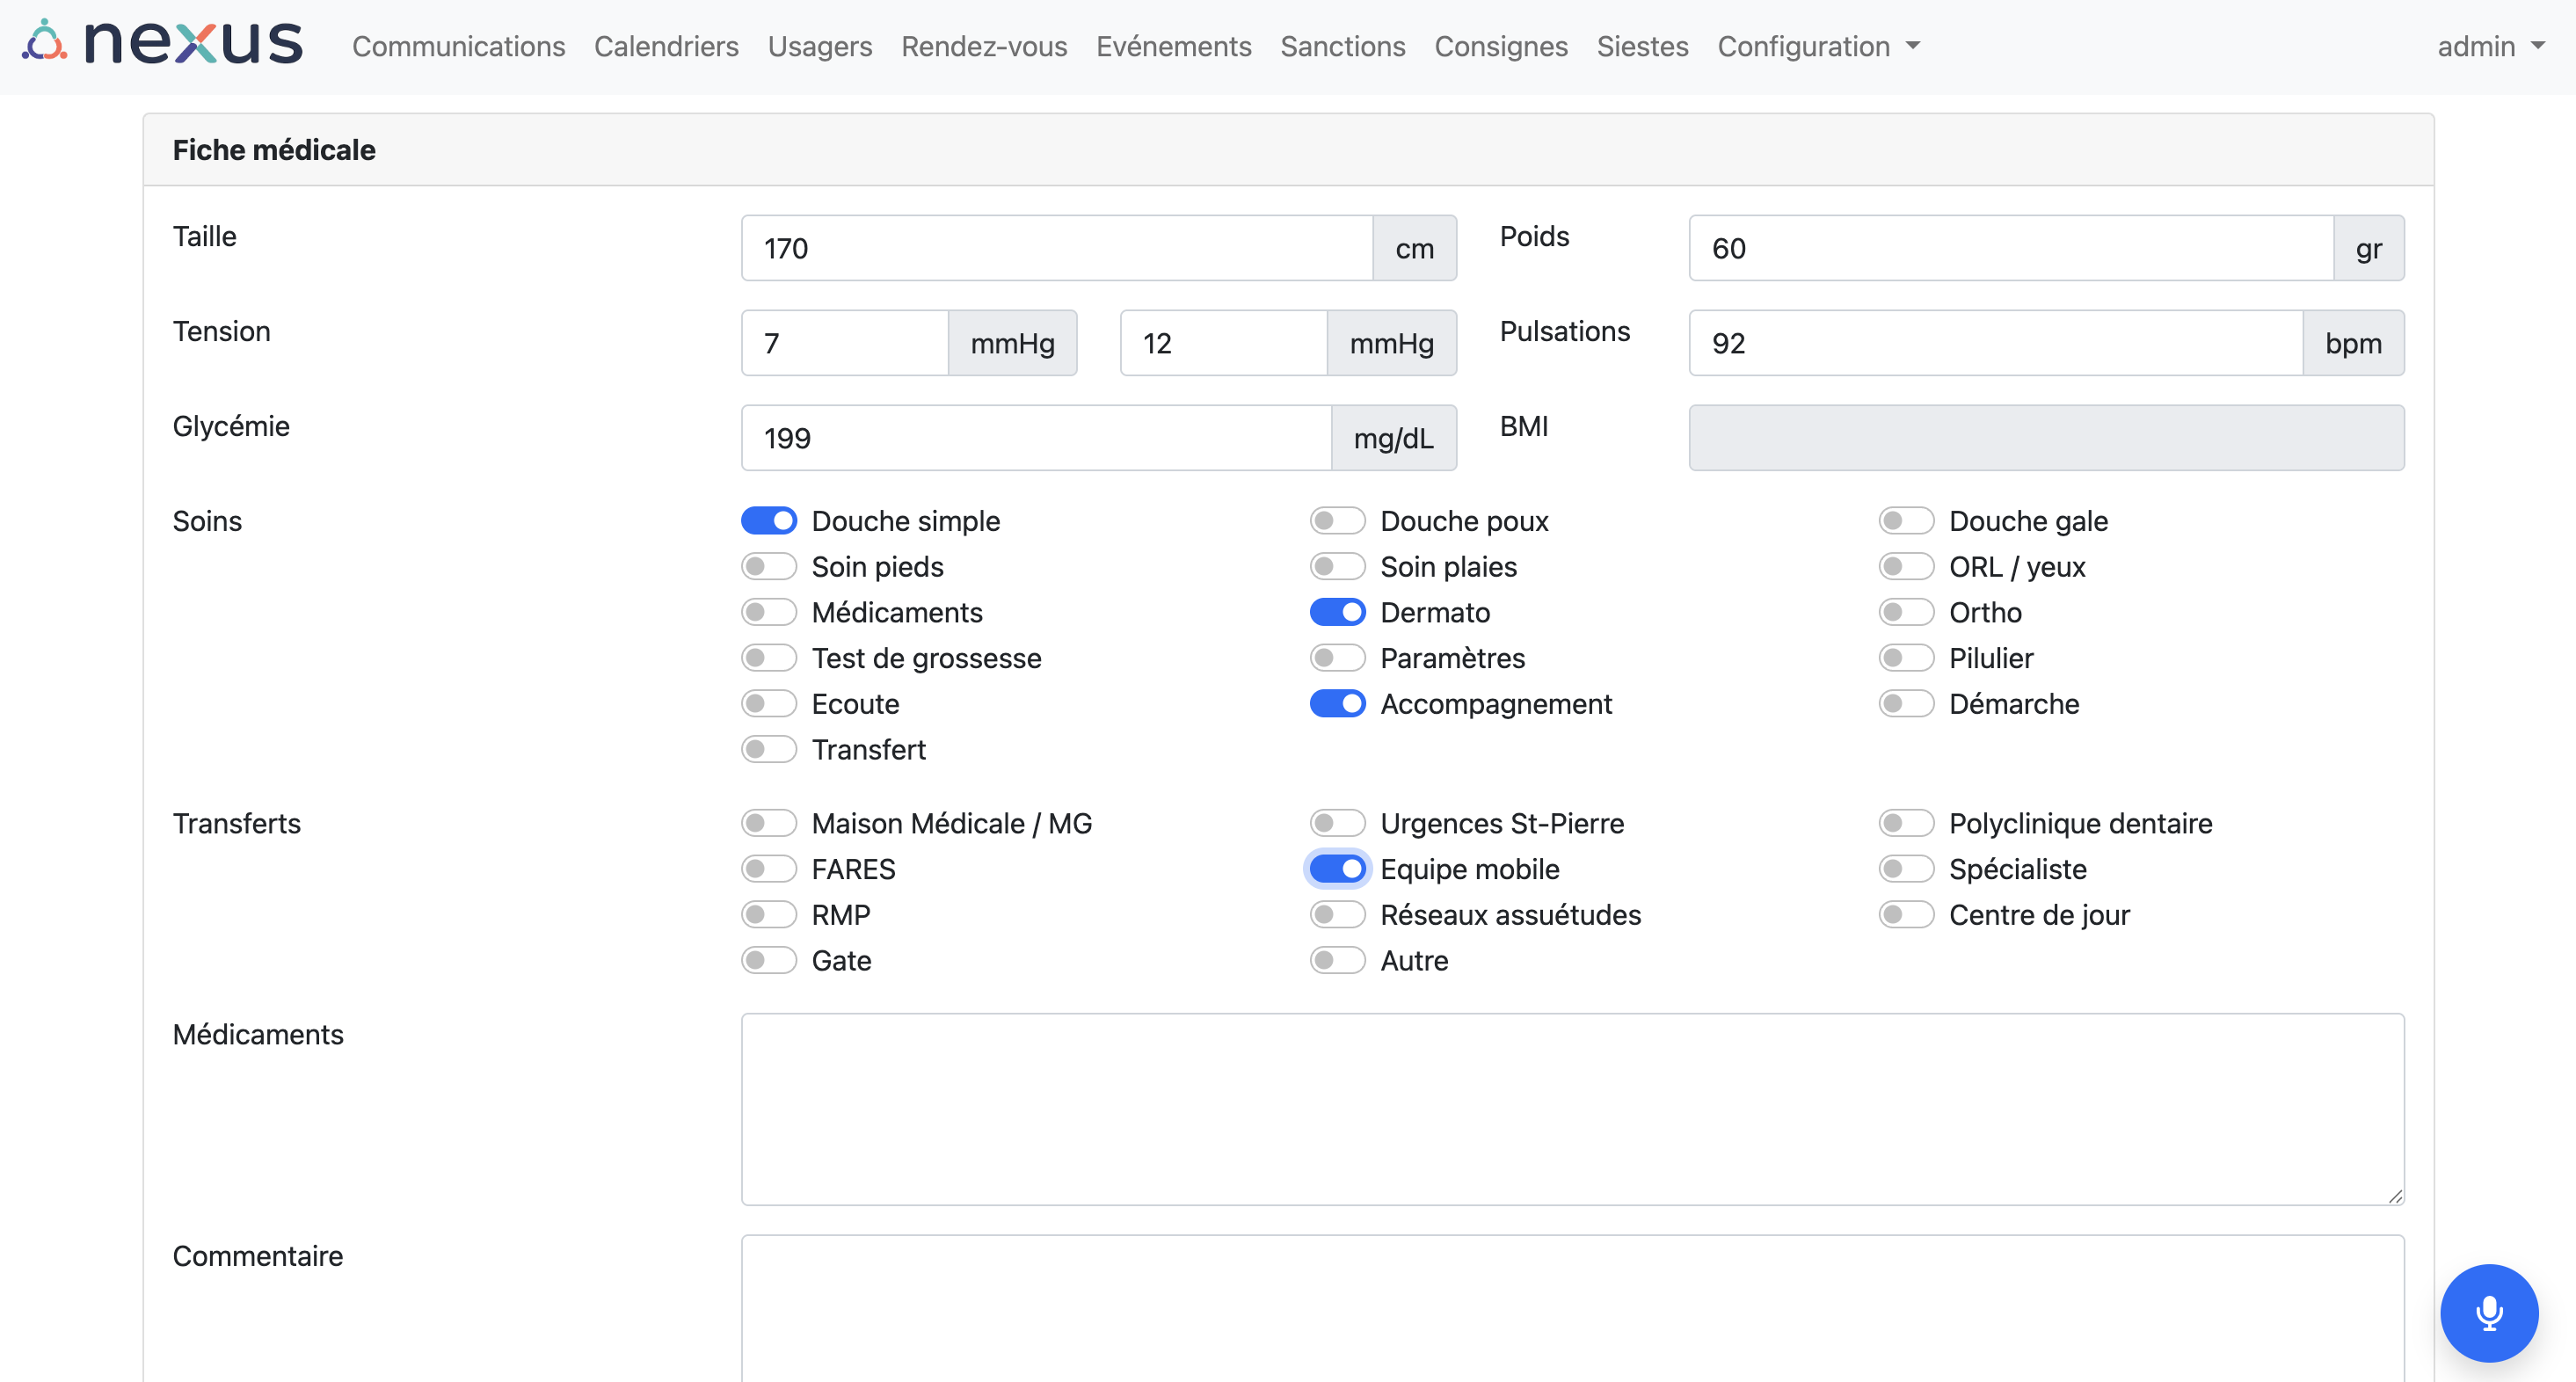Focus the Médicaments text area

(1572, 1109)
